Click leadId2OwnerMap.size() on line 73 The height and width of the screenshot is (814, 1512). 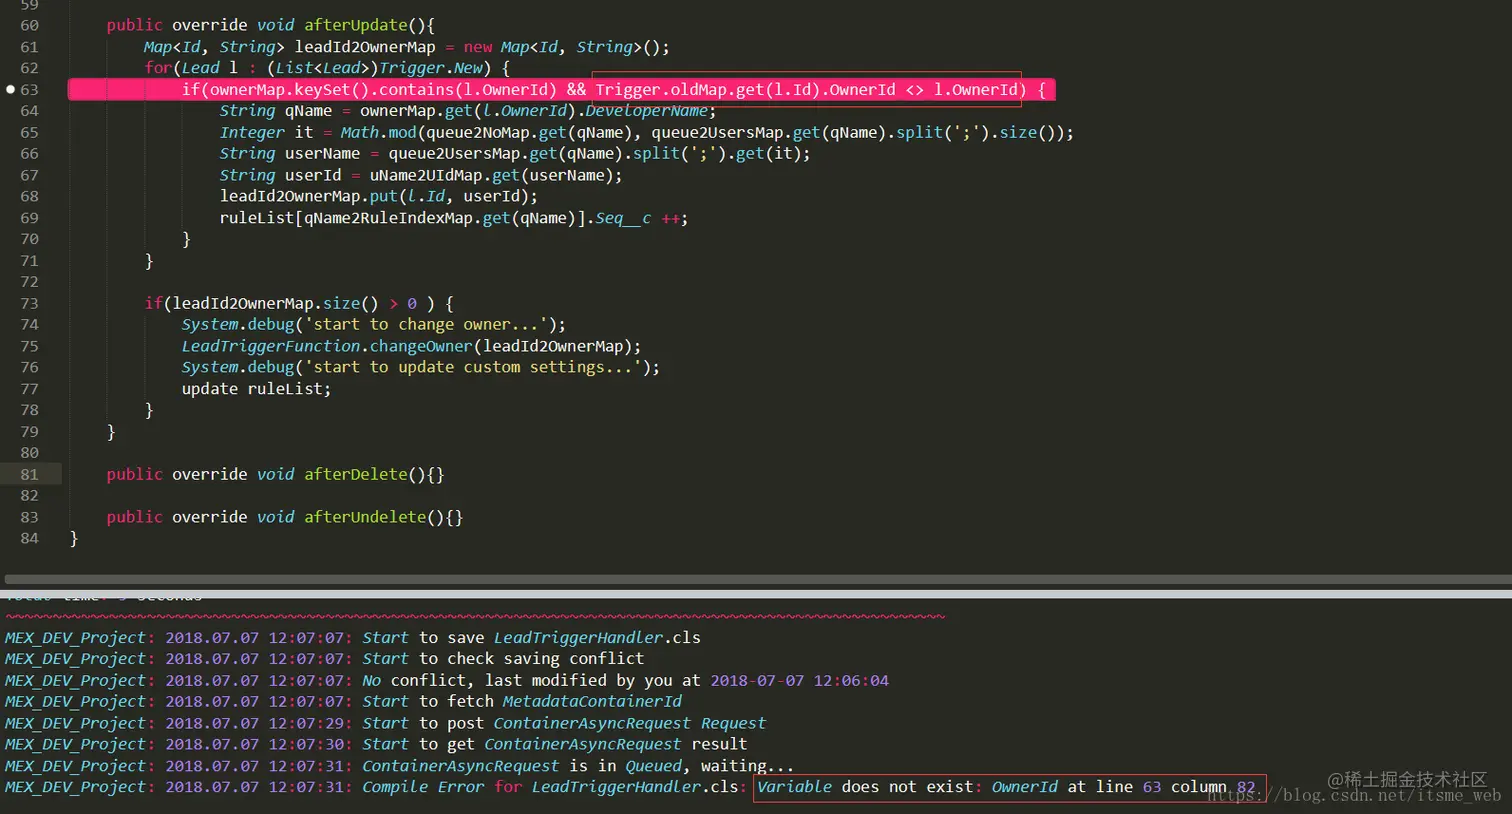[x=276, y=303]
